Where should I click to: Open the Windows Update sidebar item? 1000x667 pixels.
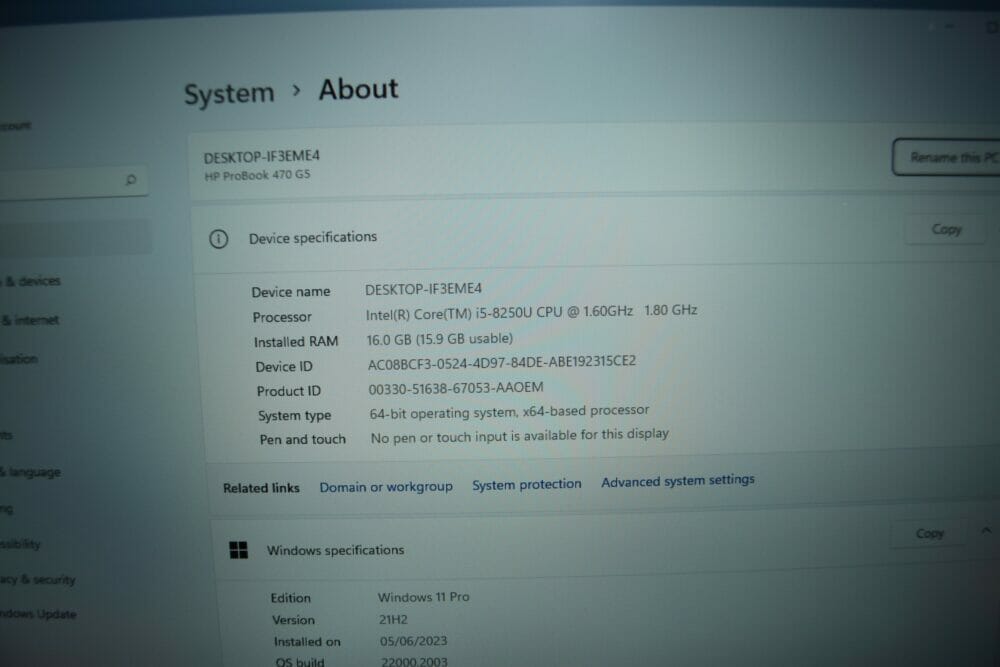pyautogui.click(x=38, y=614)
